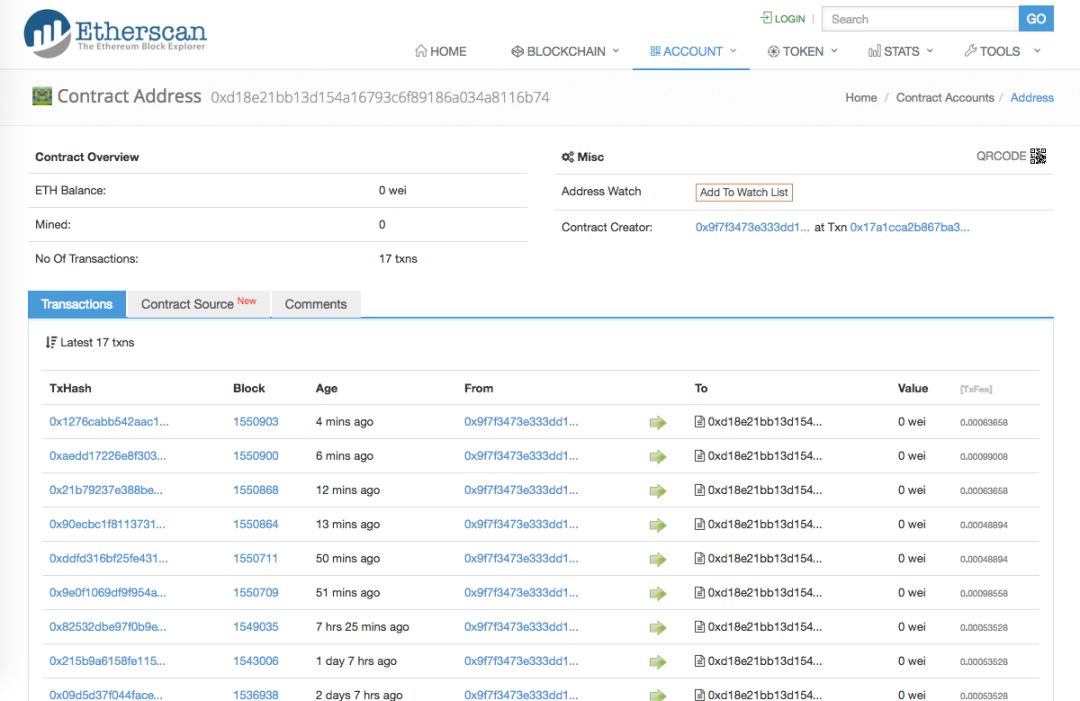Viewport: 1080px width, 701px height.
Task: Open transaction 0x1276cabb542aac1... link
Action: tap(109, 421)
